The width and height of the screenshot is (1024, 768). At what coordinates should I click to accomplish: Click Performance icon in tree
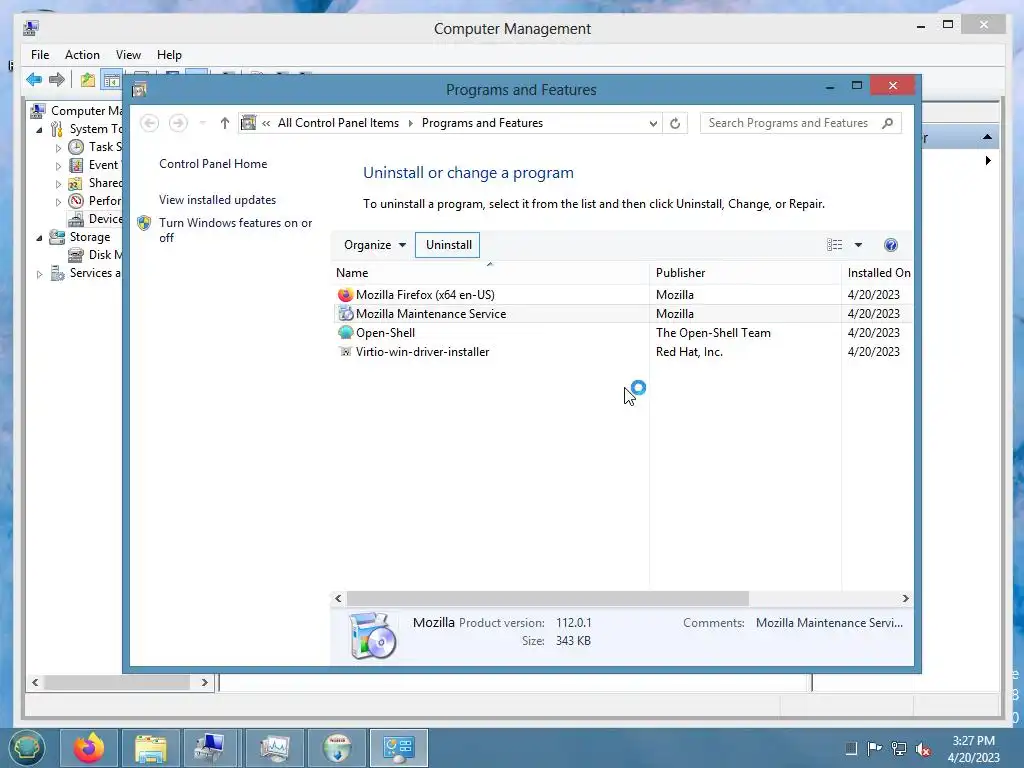[76, 200]
